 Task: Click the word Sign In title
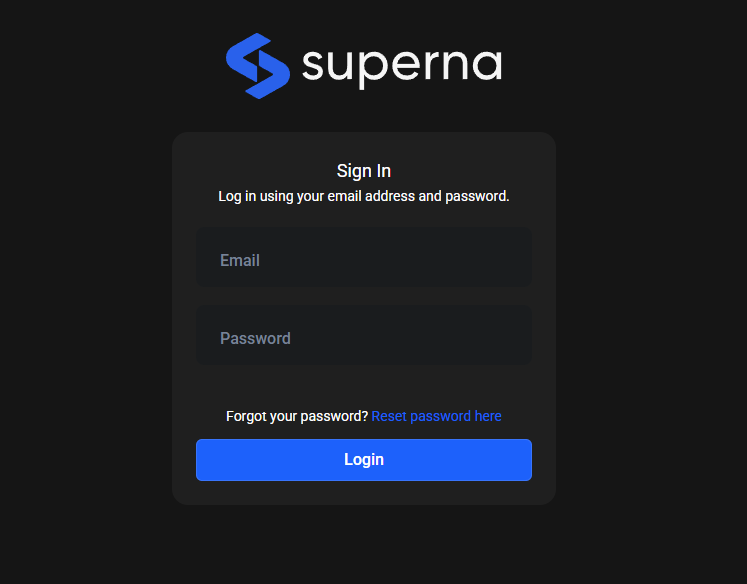coord(364,171)
